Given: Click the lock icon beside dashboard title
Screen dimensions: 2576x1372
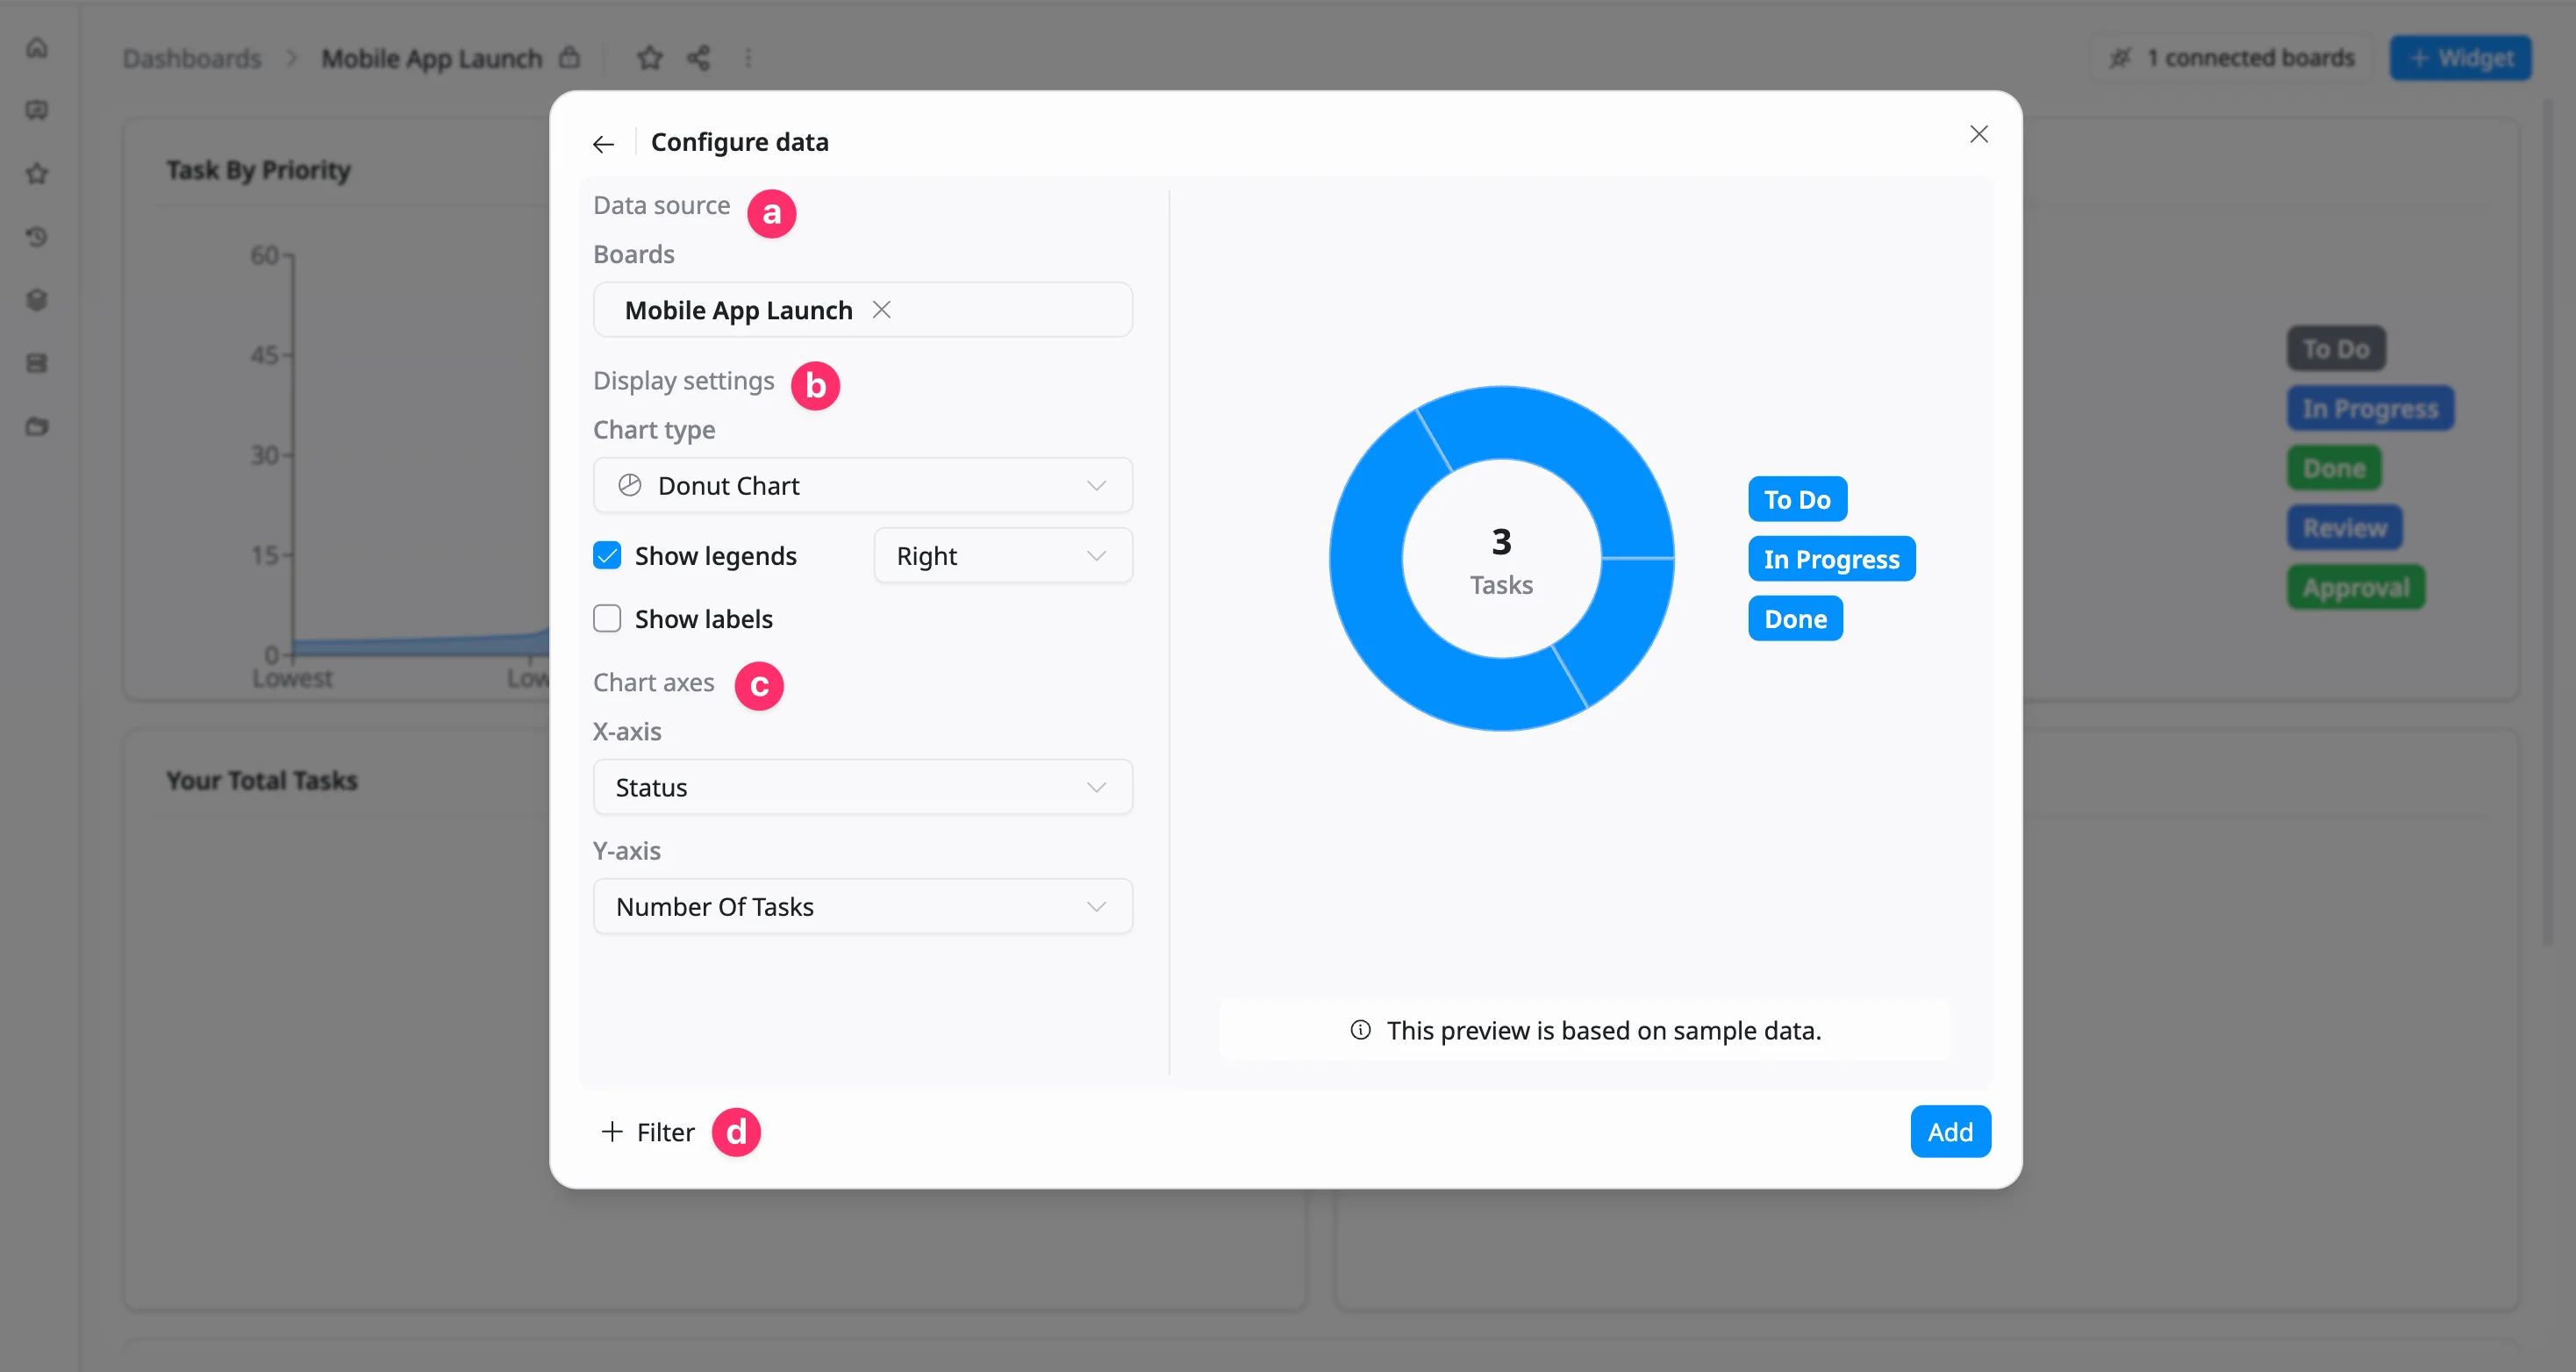Looking at the screenshot, I should pos(569,57).
